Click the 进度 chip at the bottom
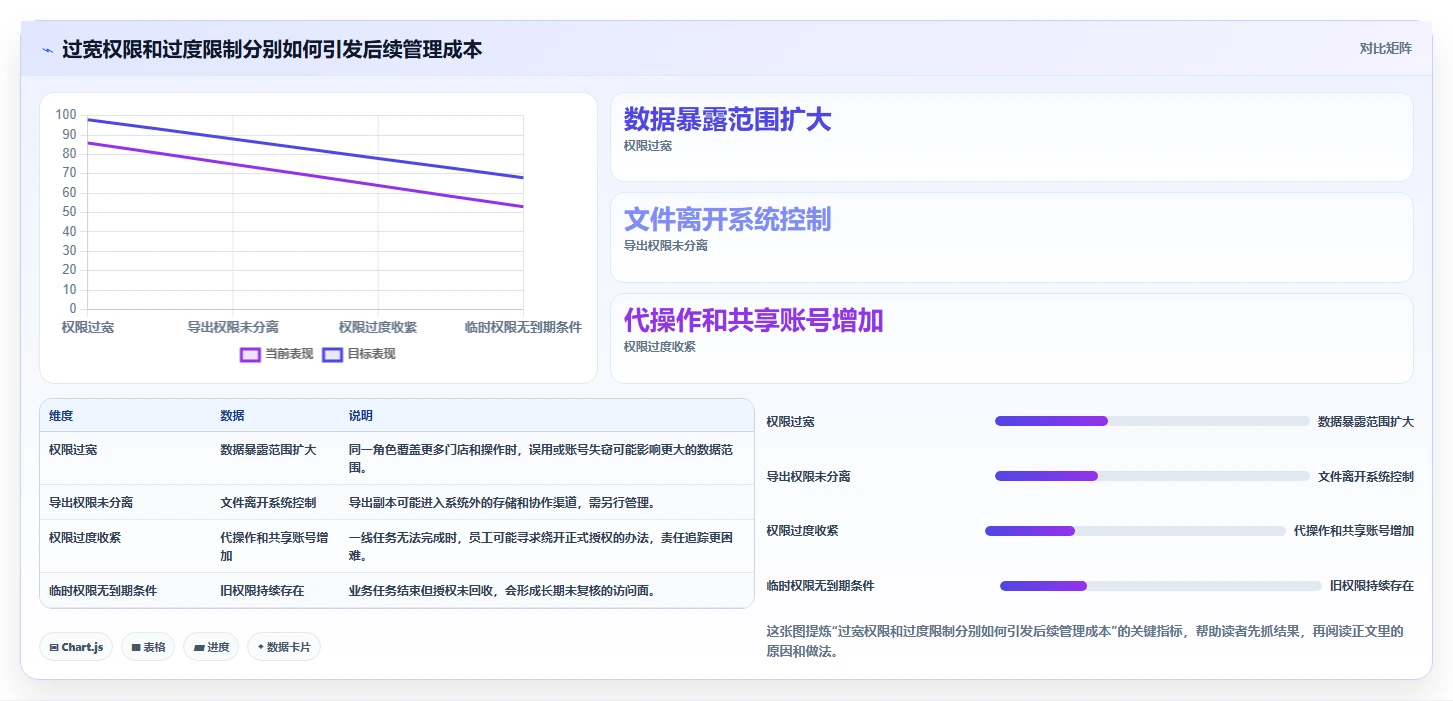Viewport: 1453px width, 701px height. tap(211, 647)
